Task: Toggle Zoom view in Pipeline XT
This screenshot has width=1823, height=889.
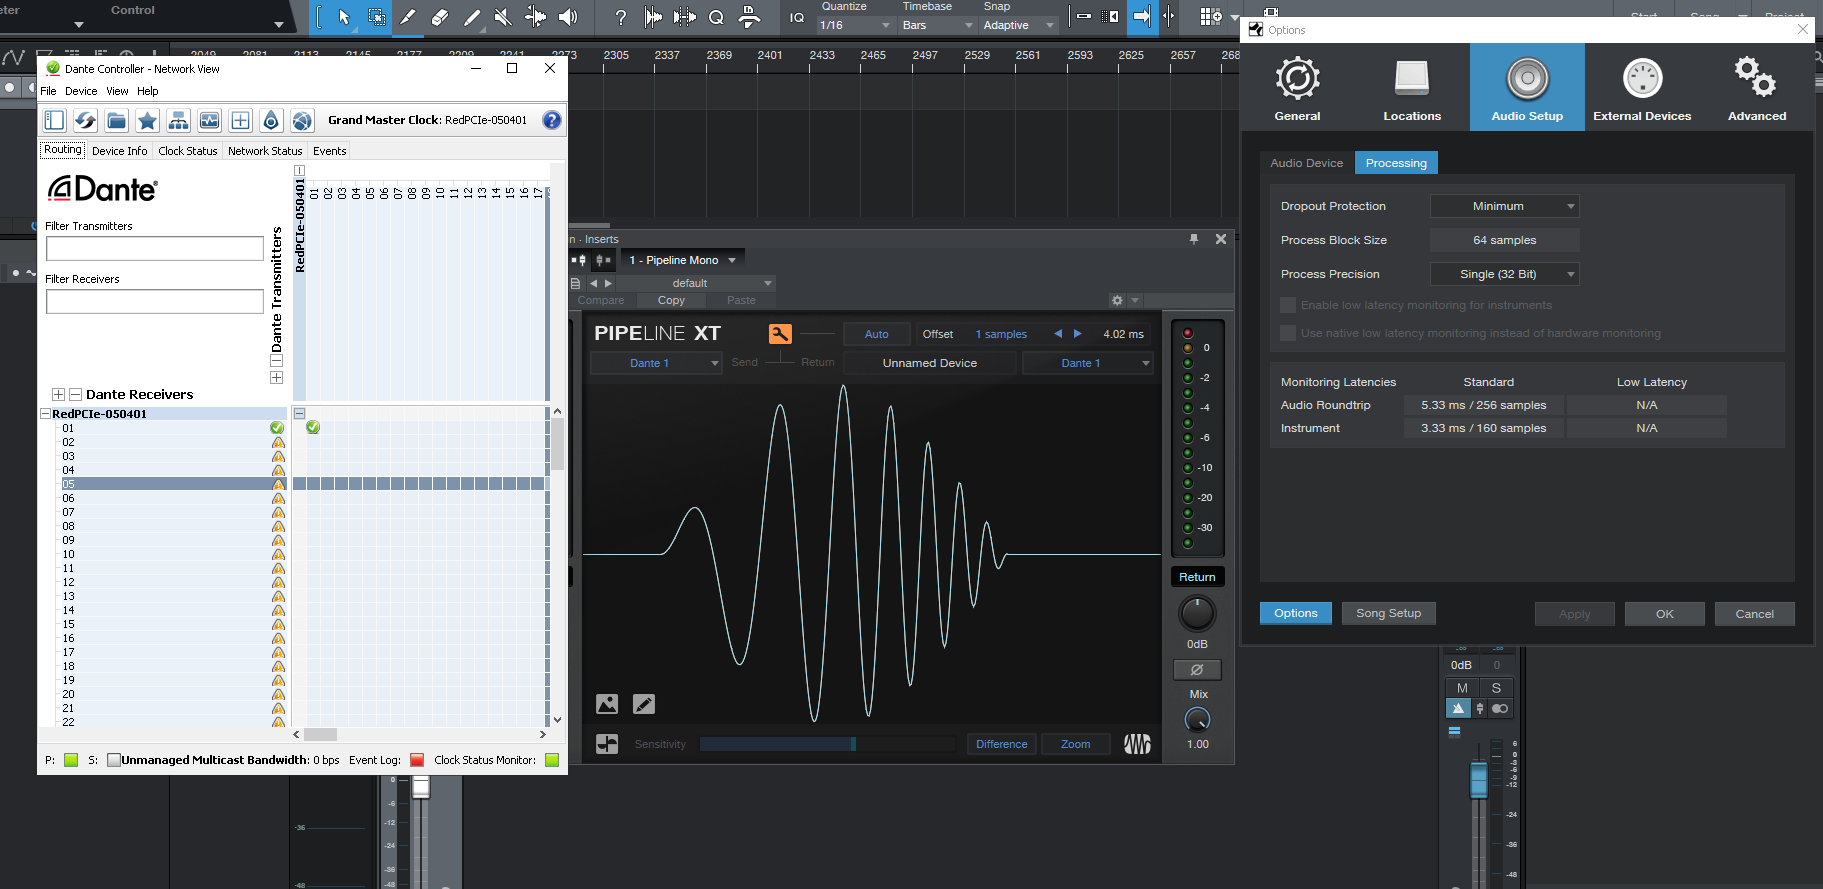Action: [x=1075, y=744]
